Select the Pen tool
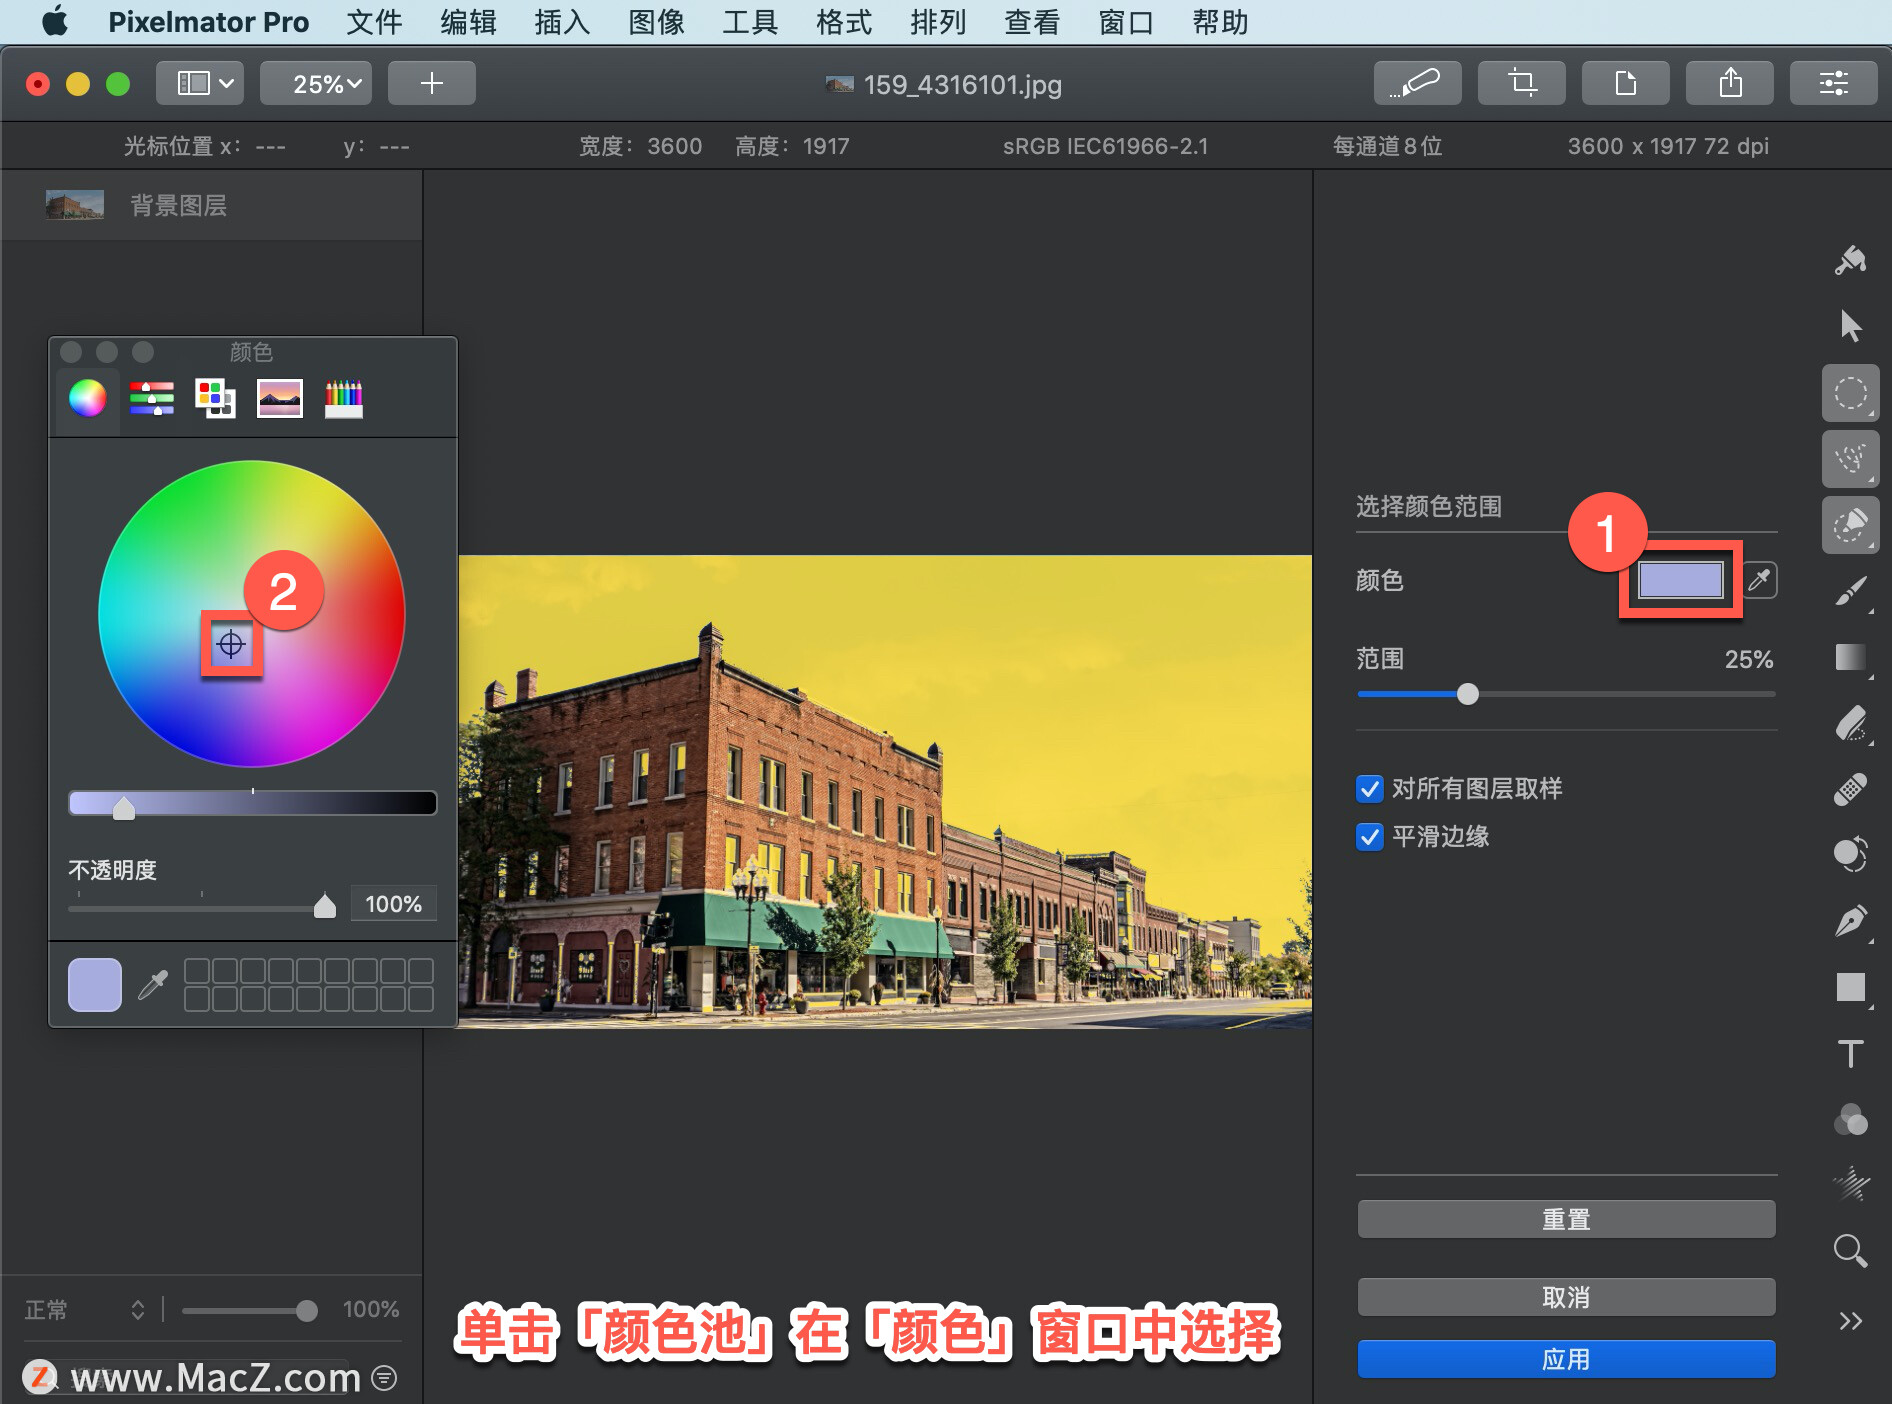 [x=1851, y=920]
